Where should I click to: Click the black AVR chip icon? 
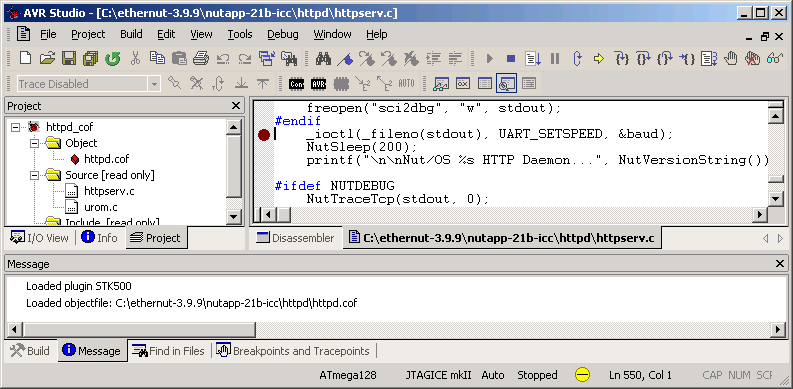click(319, 83)
